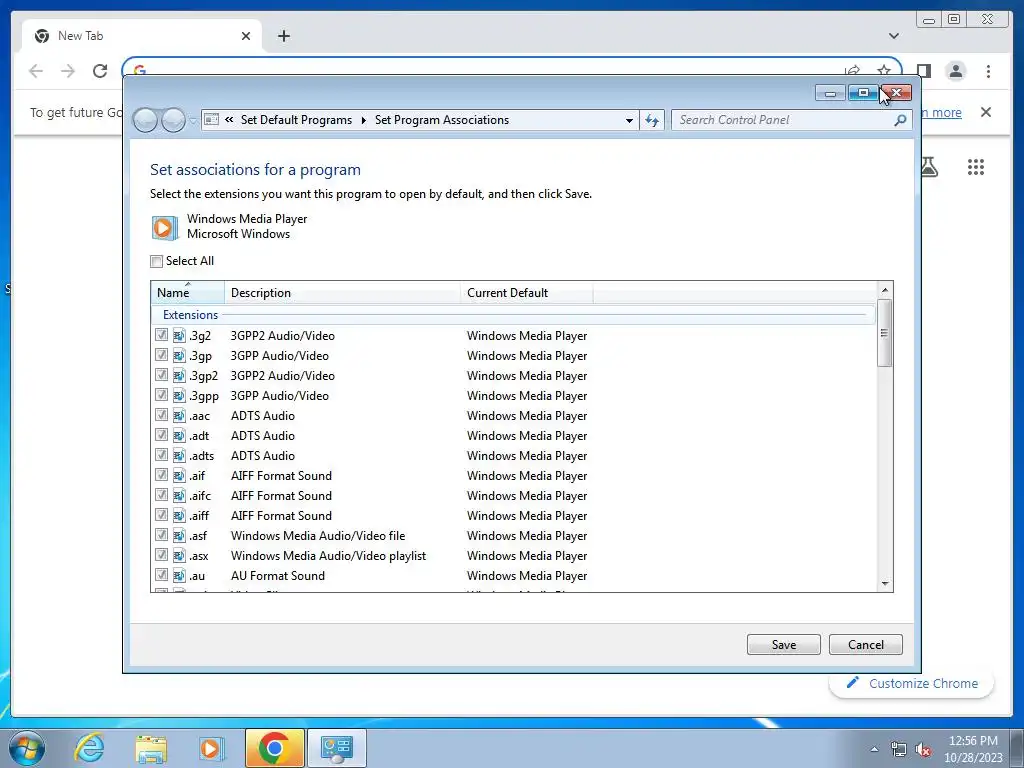Open Chrome Labs flask icon

pyautogui.click(x=929, y=167)
